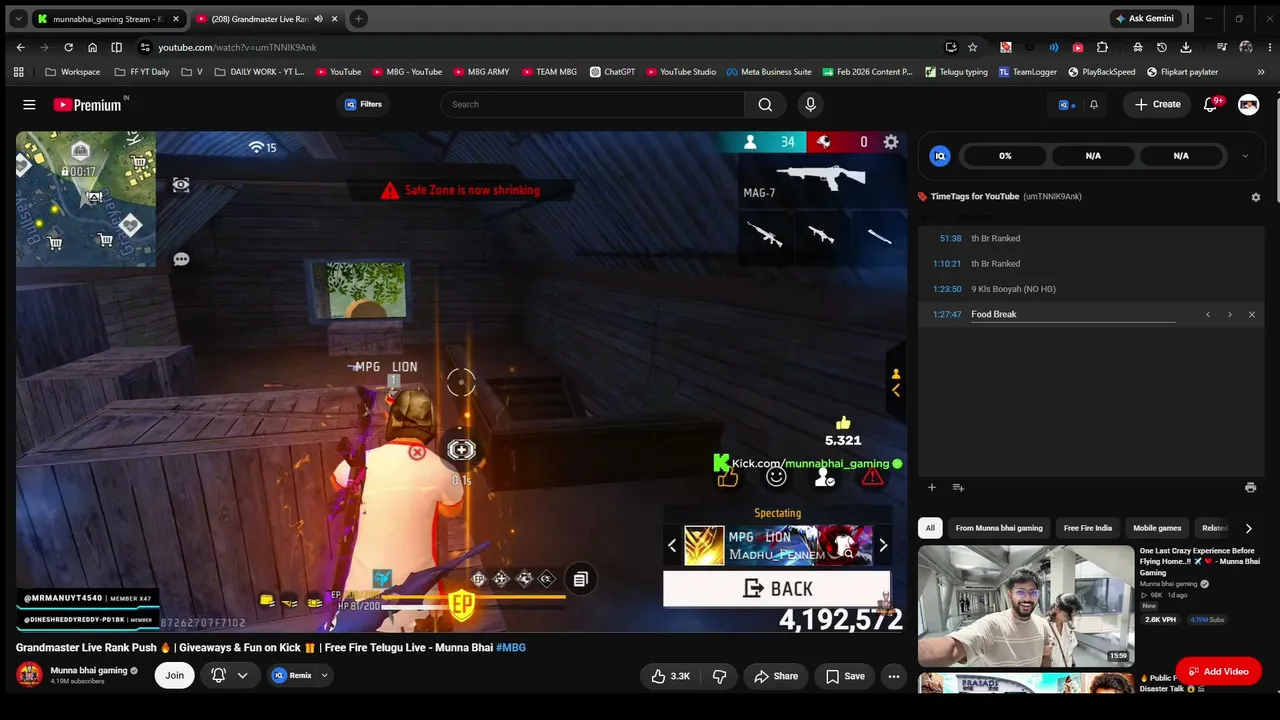
Task: Click Ask Gemini in Chrome
Action: click(x=1146, y=19)
